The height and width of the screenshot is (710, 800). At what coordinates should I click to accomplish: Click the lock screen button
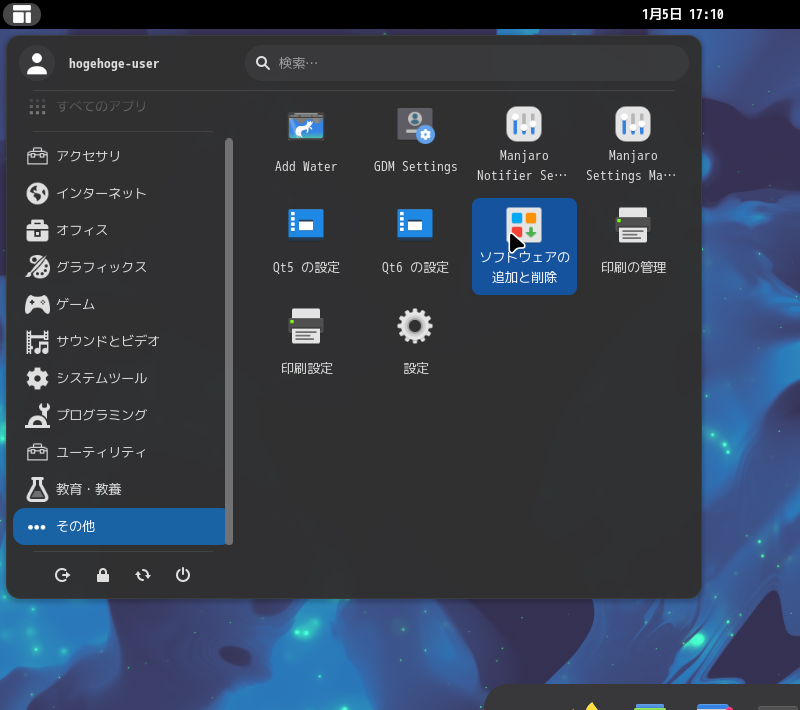pos(103,575)
